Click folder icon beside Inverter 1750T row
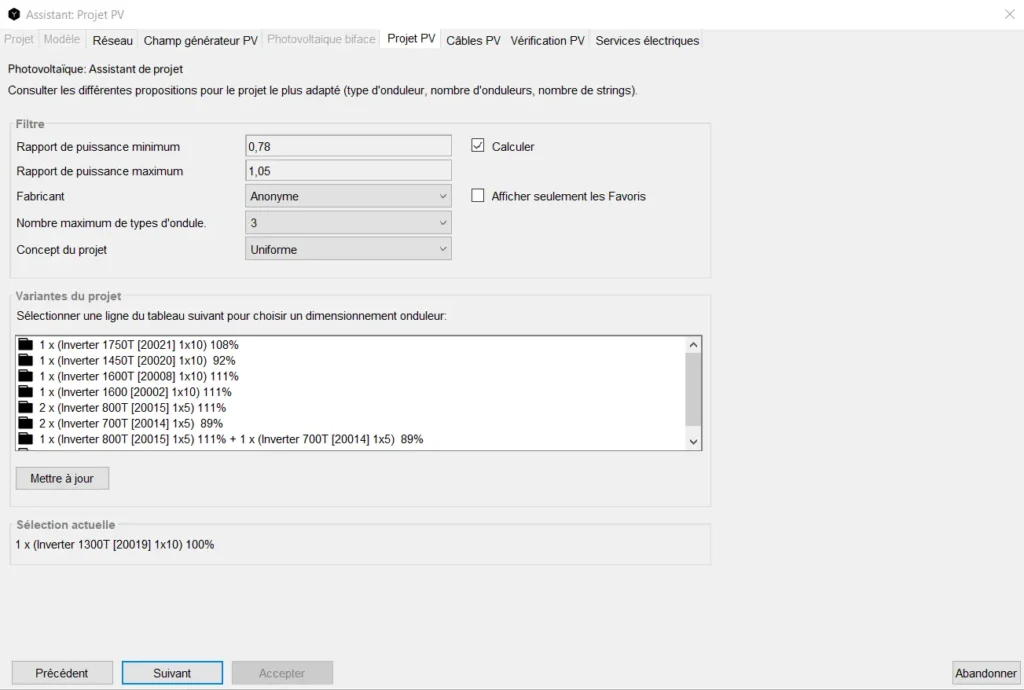Viewport: 1024px width, 690px height. coord(26,345)
